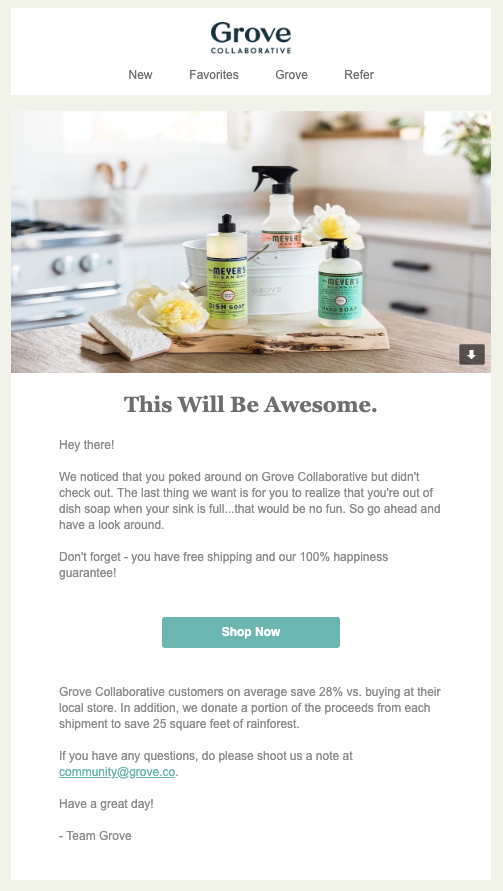Click the paragraph about saving 28%
Screen dimensions: 503x891
point(250,708)
